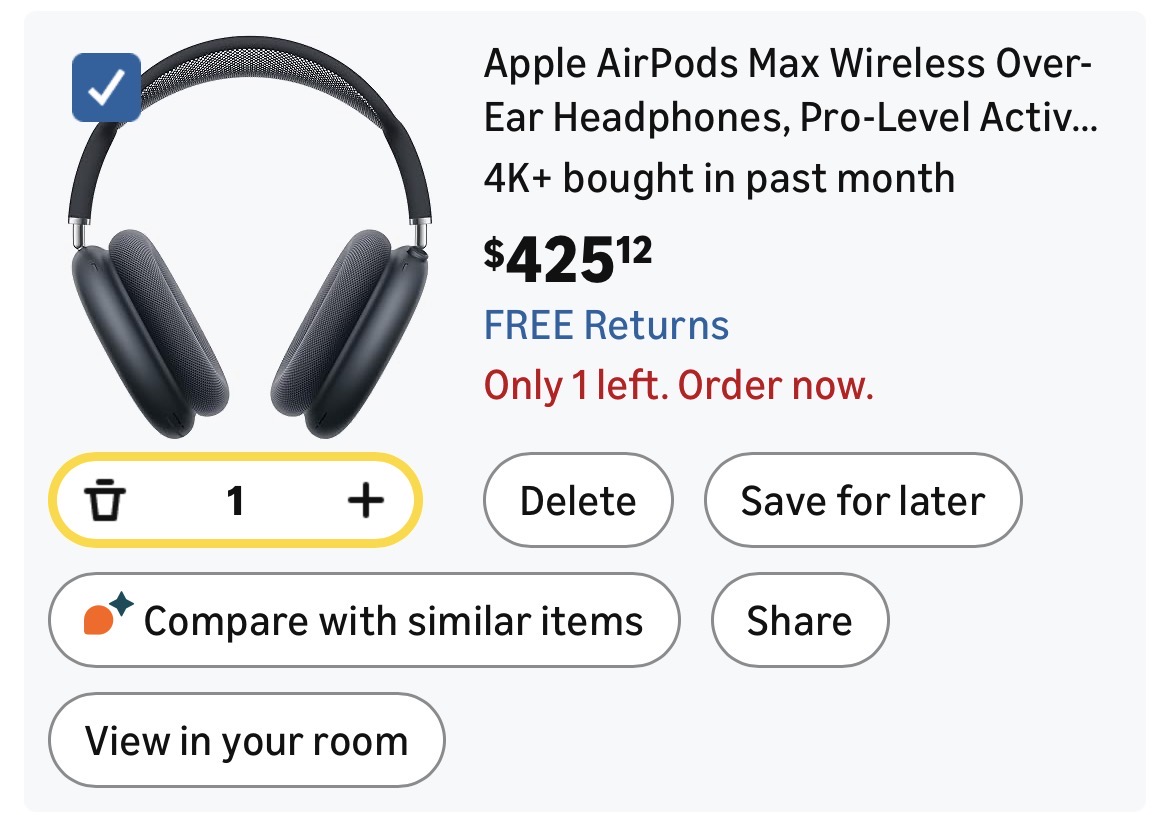Image resolution: width=1170 pixels, height=815 pixels.
Task: Open Compare with similar items
Action: [364, 620]
